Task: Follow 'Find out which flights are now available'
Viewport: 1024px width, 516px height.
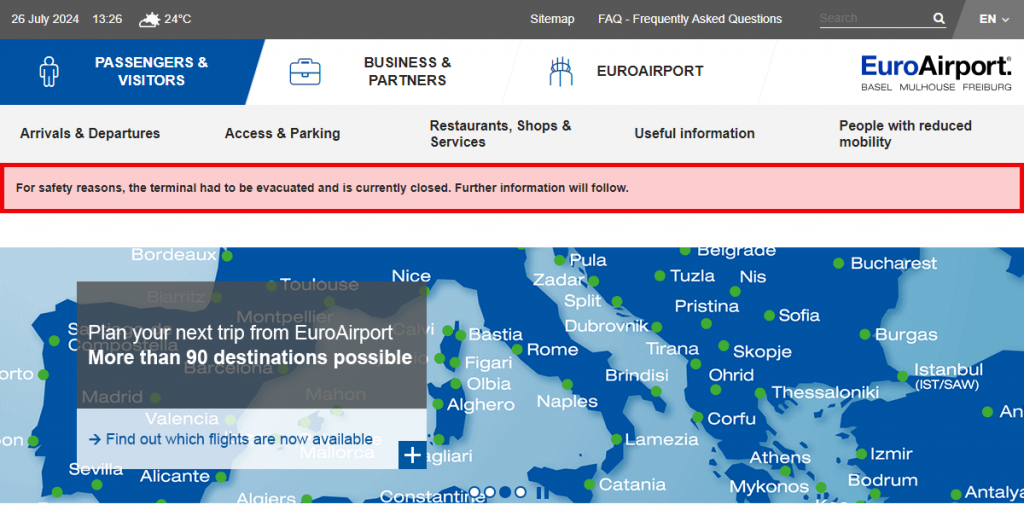Action: point(238,439)
